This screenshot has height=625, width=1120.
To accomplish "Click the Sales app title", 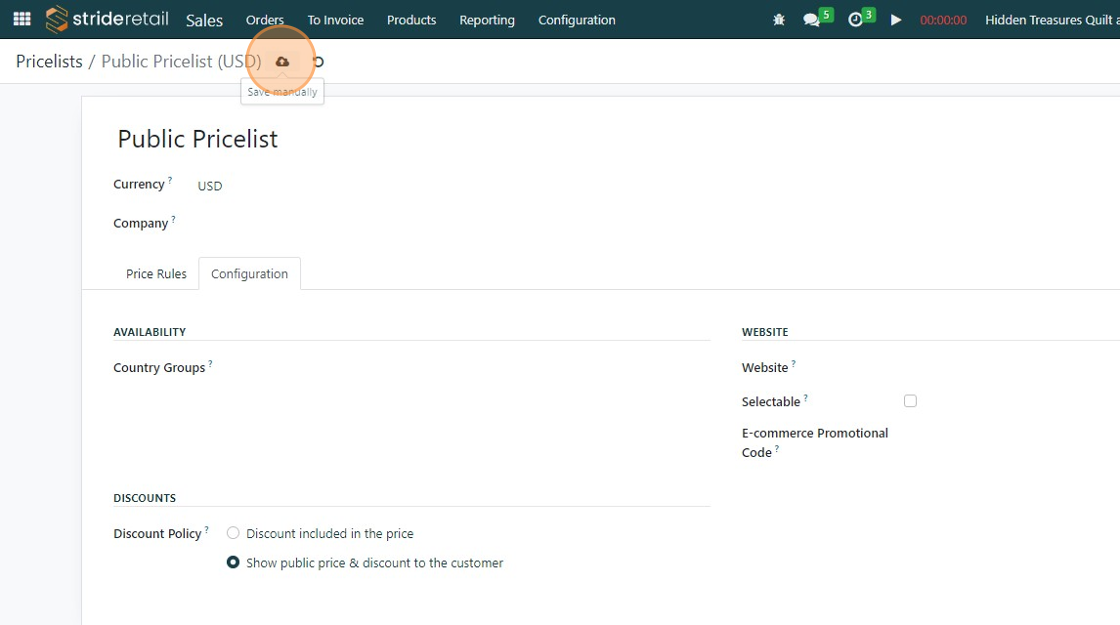I will click(204, 20).
